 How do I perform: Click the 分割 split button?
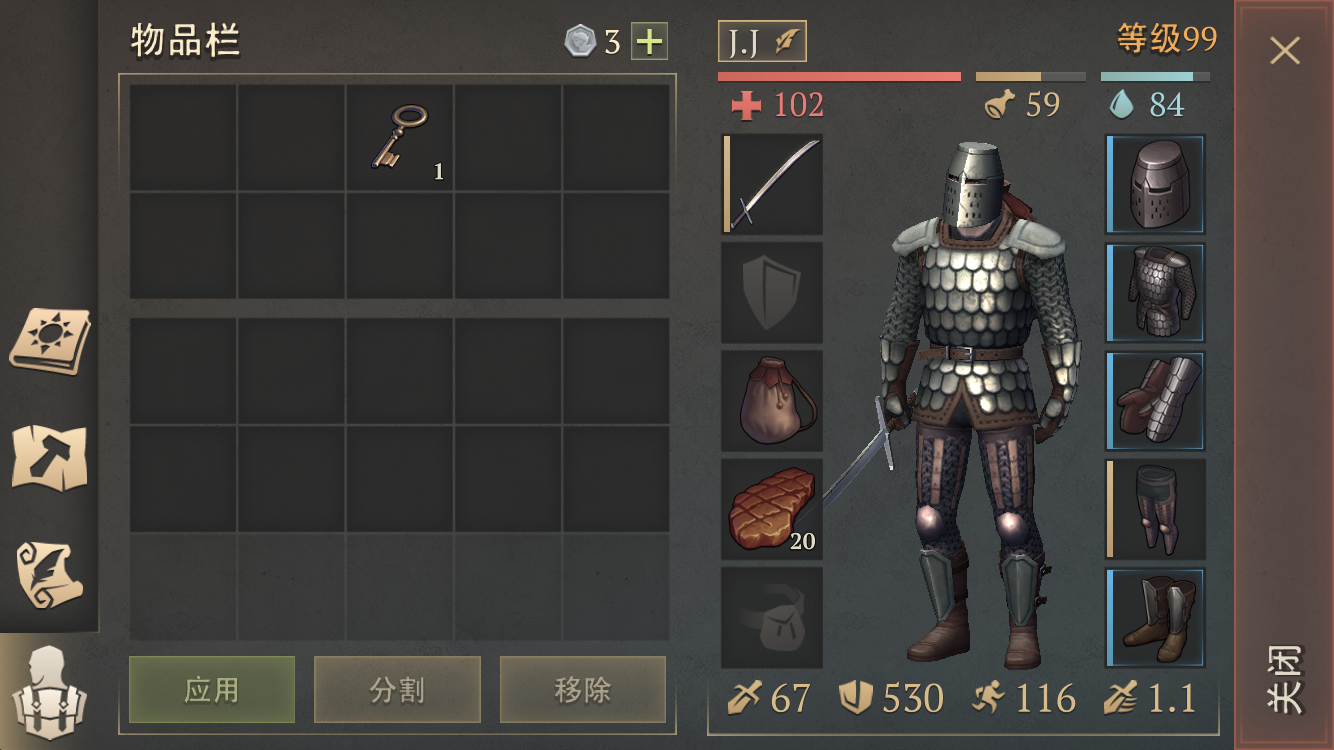[x=397, y=689]
